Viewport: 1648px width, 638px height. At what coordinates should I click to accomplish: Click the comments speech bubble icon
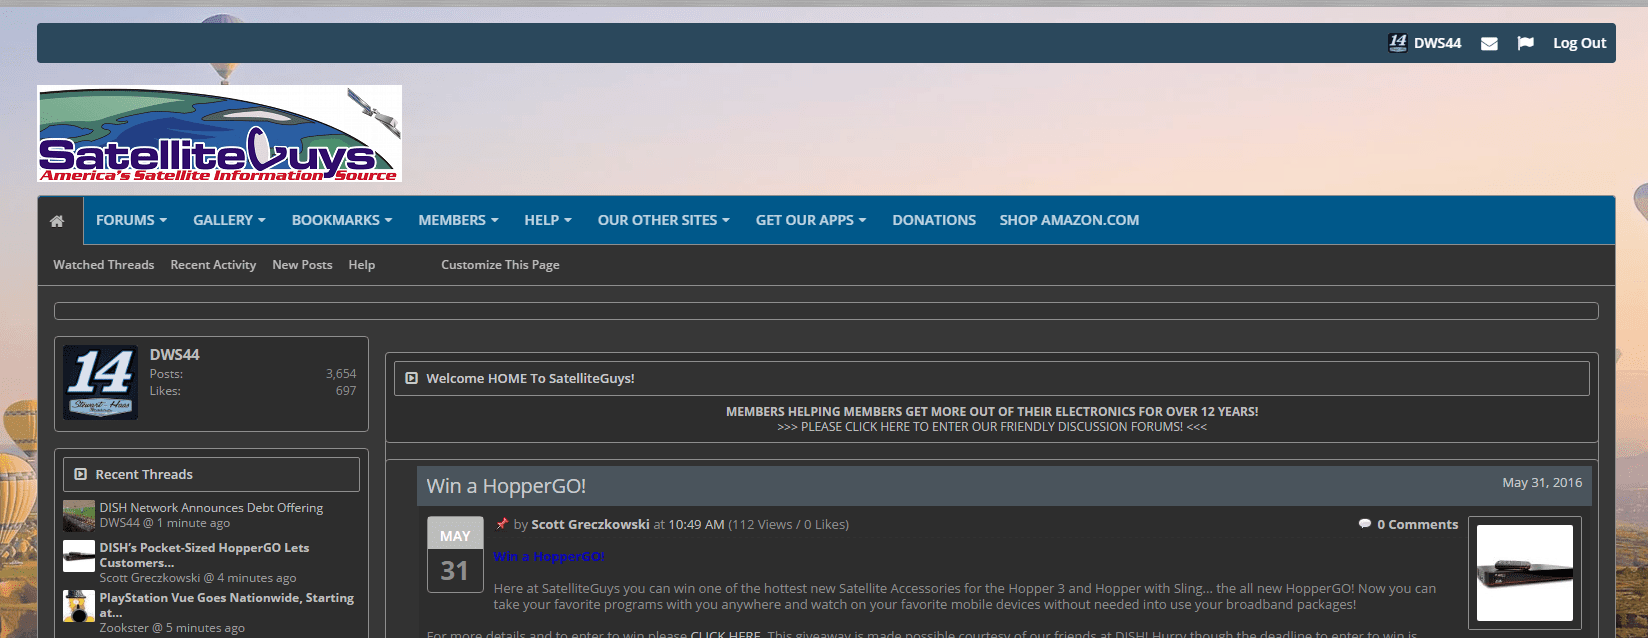pyautogui.click(x=1365, y=524)
